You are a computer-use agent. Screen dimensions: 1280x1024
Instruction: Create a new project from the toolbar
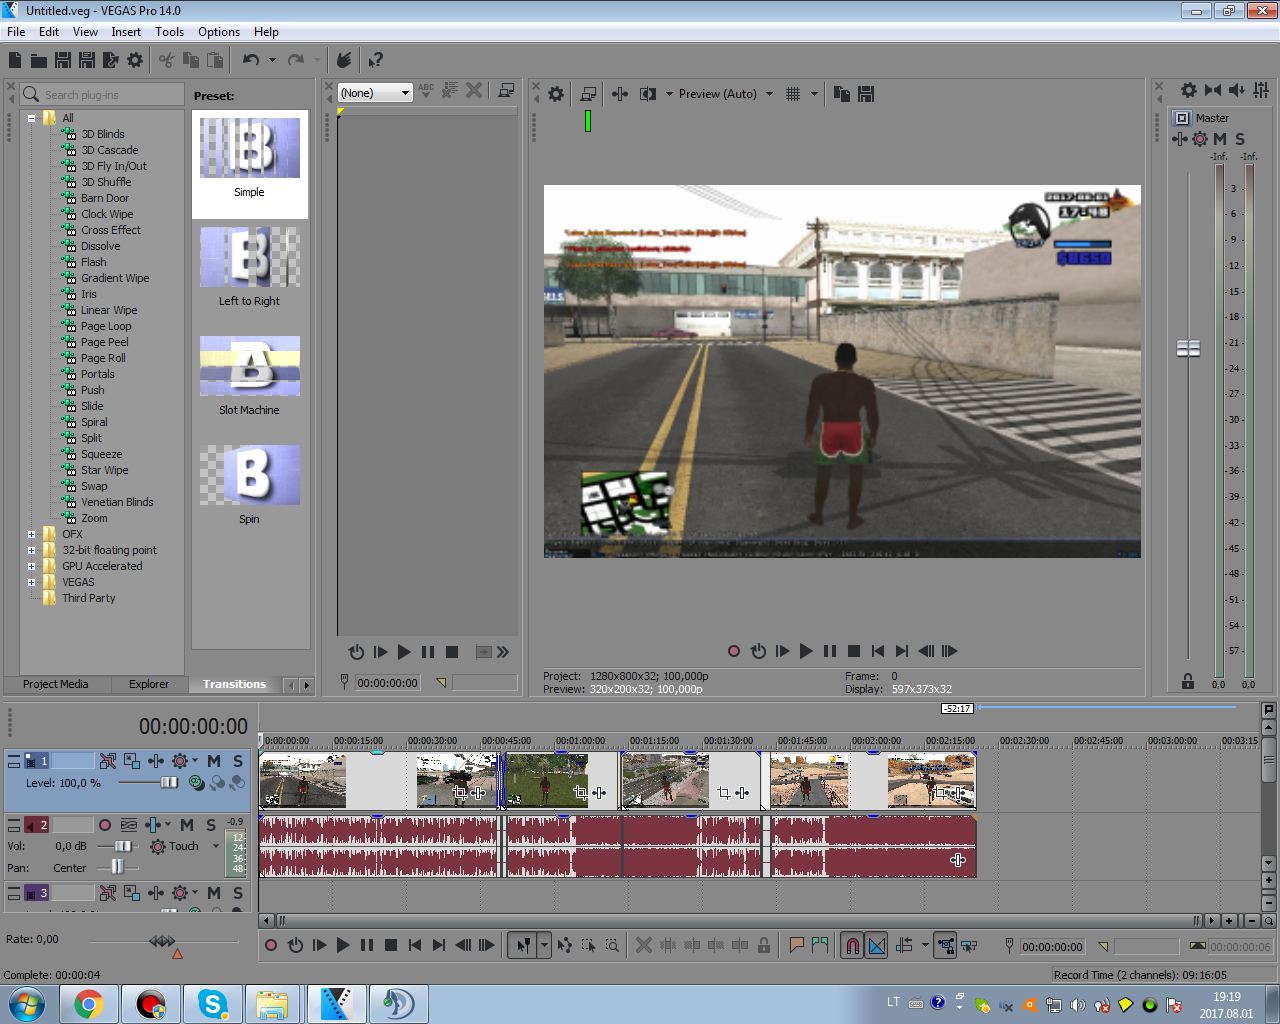15,60
